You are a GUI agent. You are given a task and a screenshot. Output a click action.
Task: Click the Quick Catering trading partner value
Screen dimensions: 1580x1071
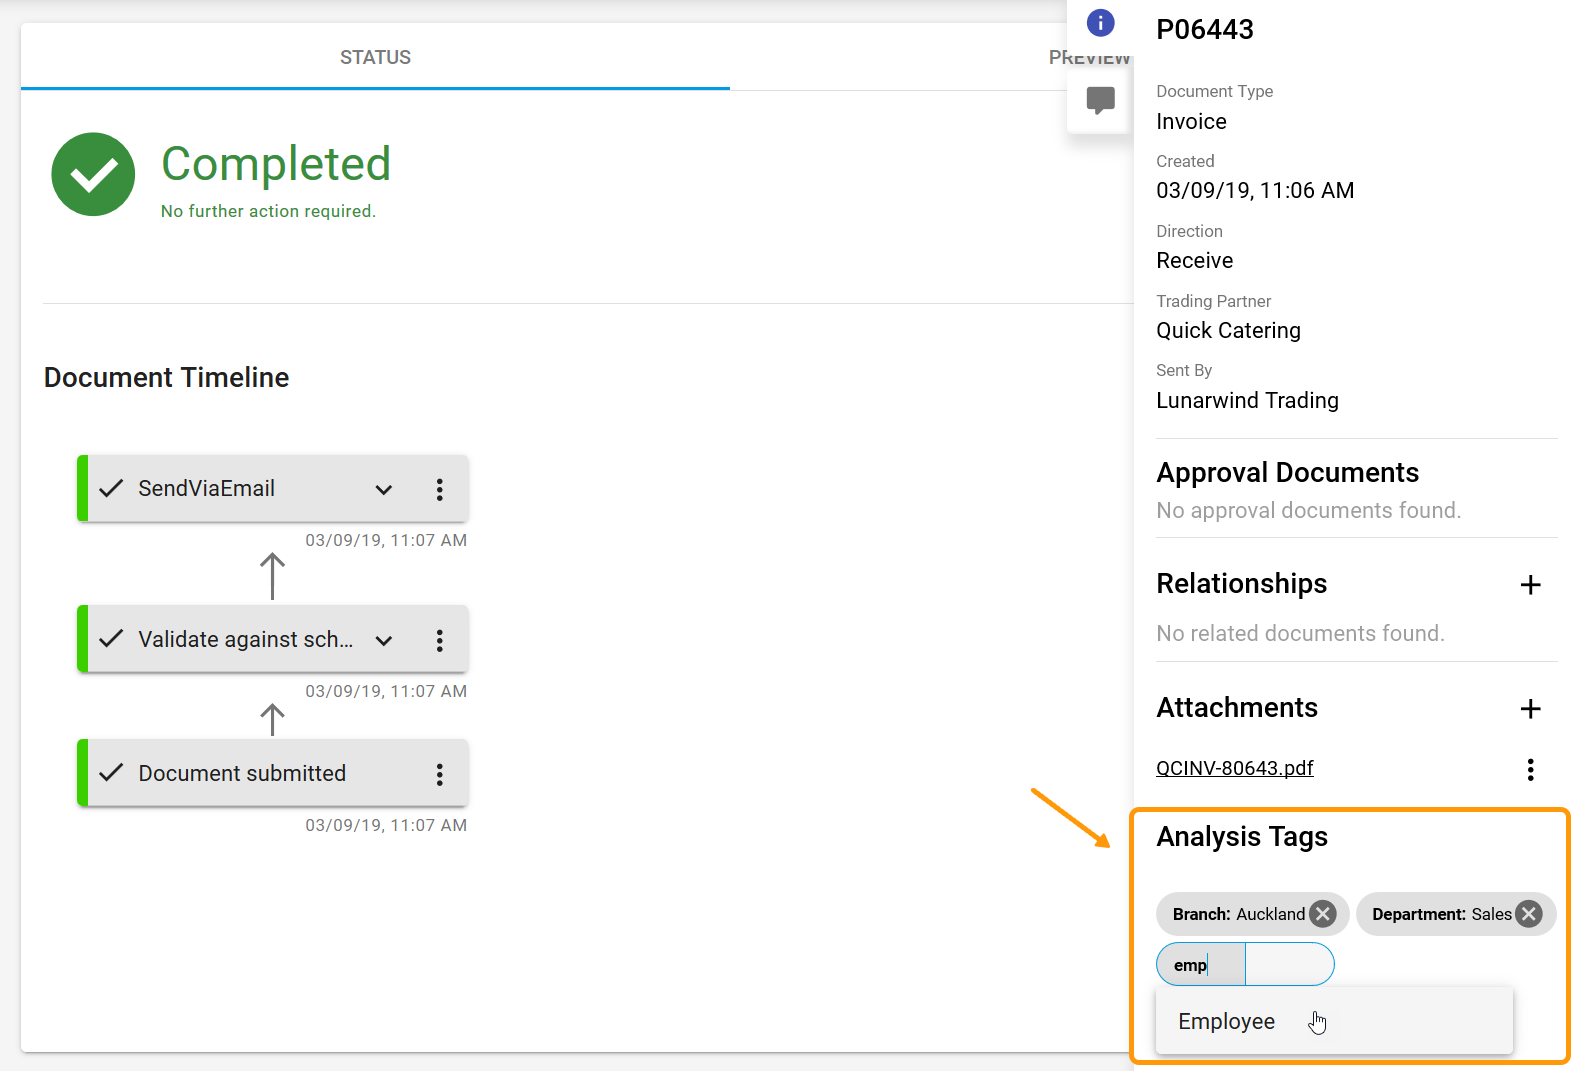click(x=1228, y=331)
